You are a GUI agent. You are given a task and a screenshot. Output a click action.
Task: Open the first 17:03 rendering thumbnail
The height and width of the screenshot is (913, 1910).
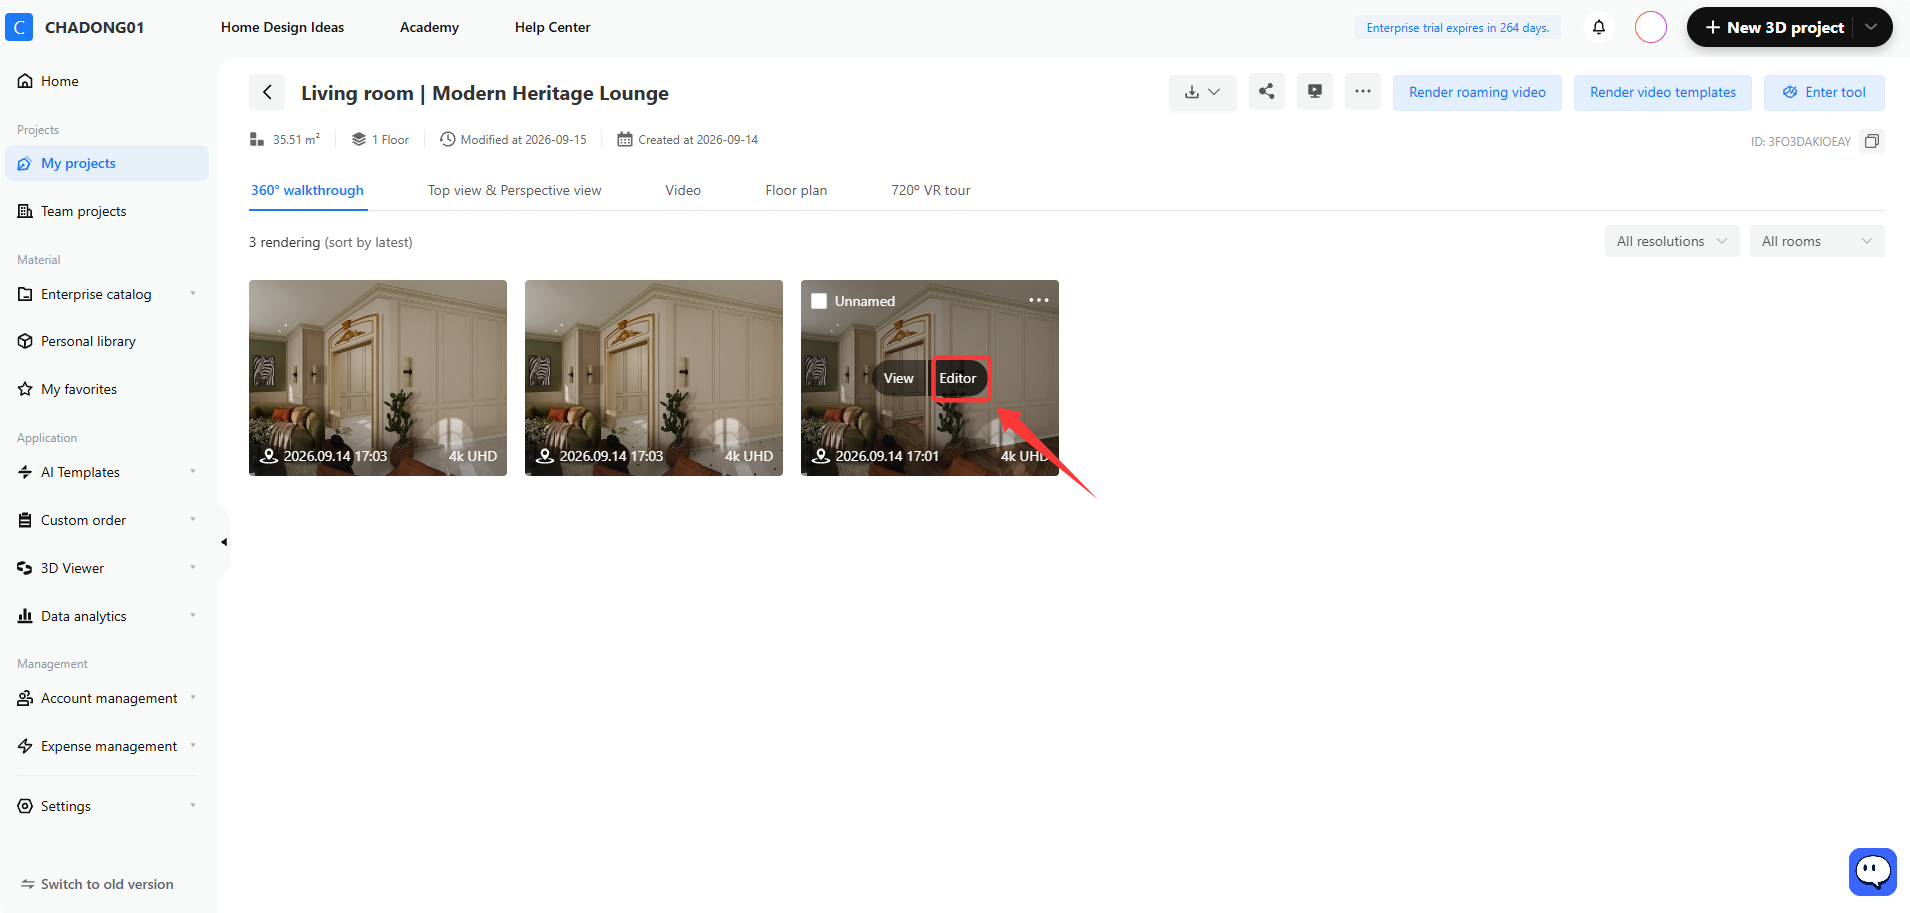coord(378,378)
